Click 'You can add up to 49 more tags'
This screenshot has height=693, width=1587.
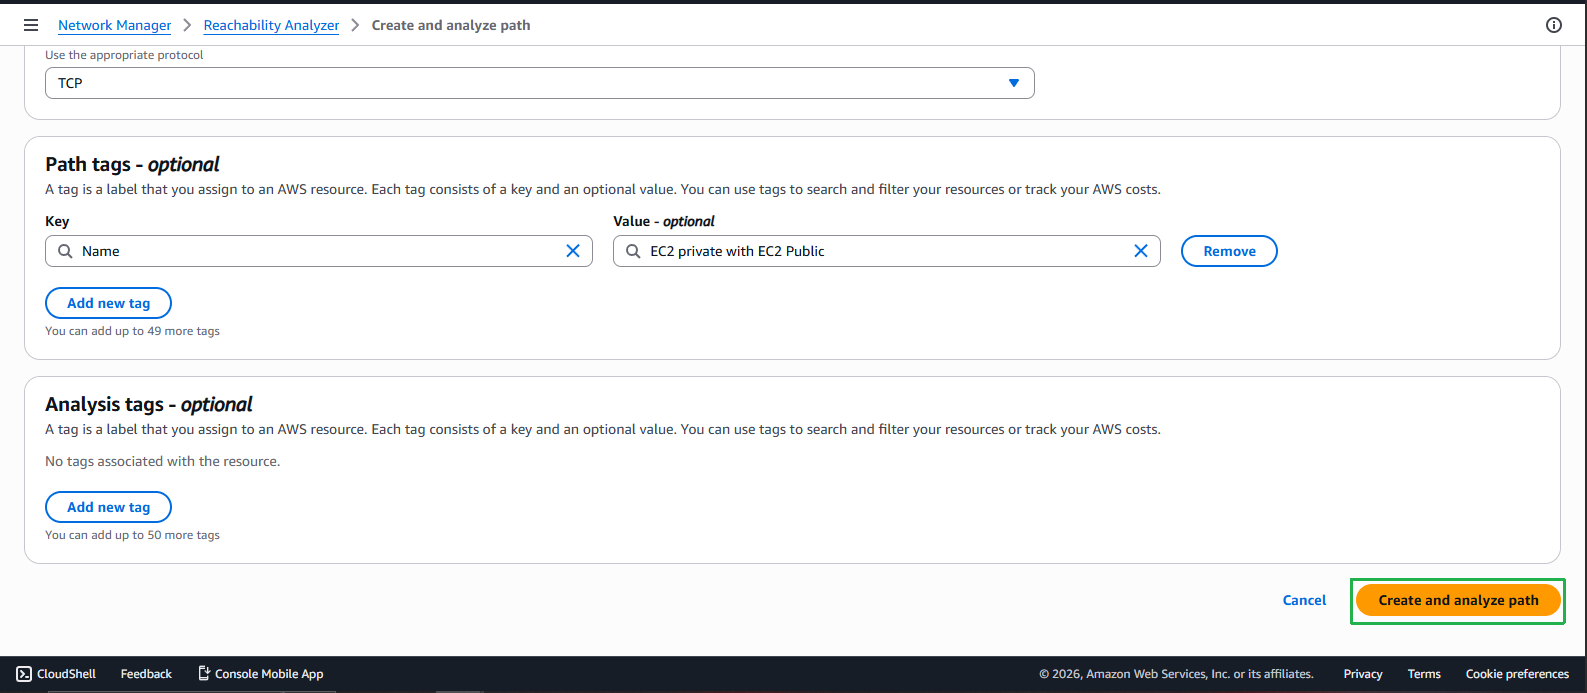pyautogui.click(x=132, y=331)
